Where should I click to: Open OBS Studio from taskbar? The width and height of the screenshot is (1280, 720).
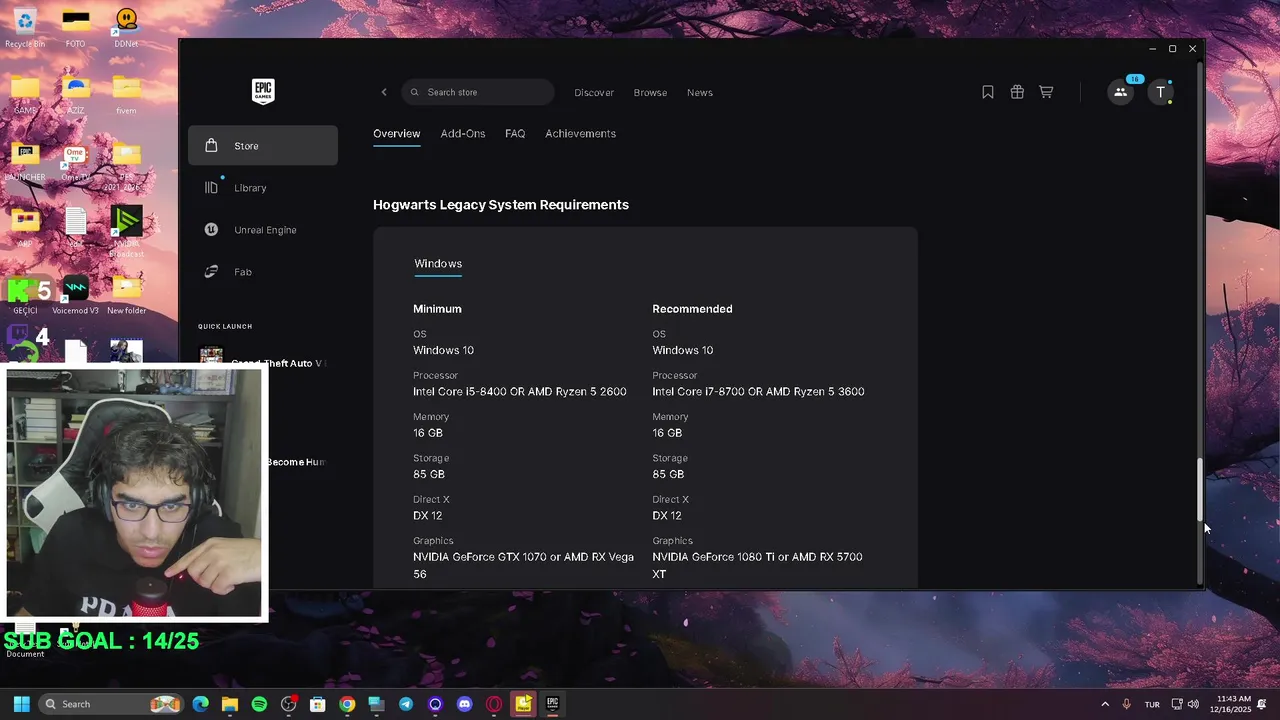(288, 704)
